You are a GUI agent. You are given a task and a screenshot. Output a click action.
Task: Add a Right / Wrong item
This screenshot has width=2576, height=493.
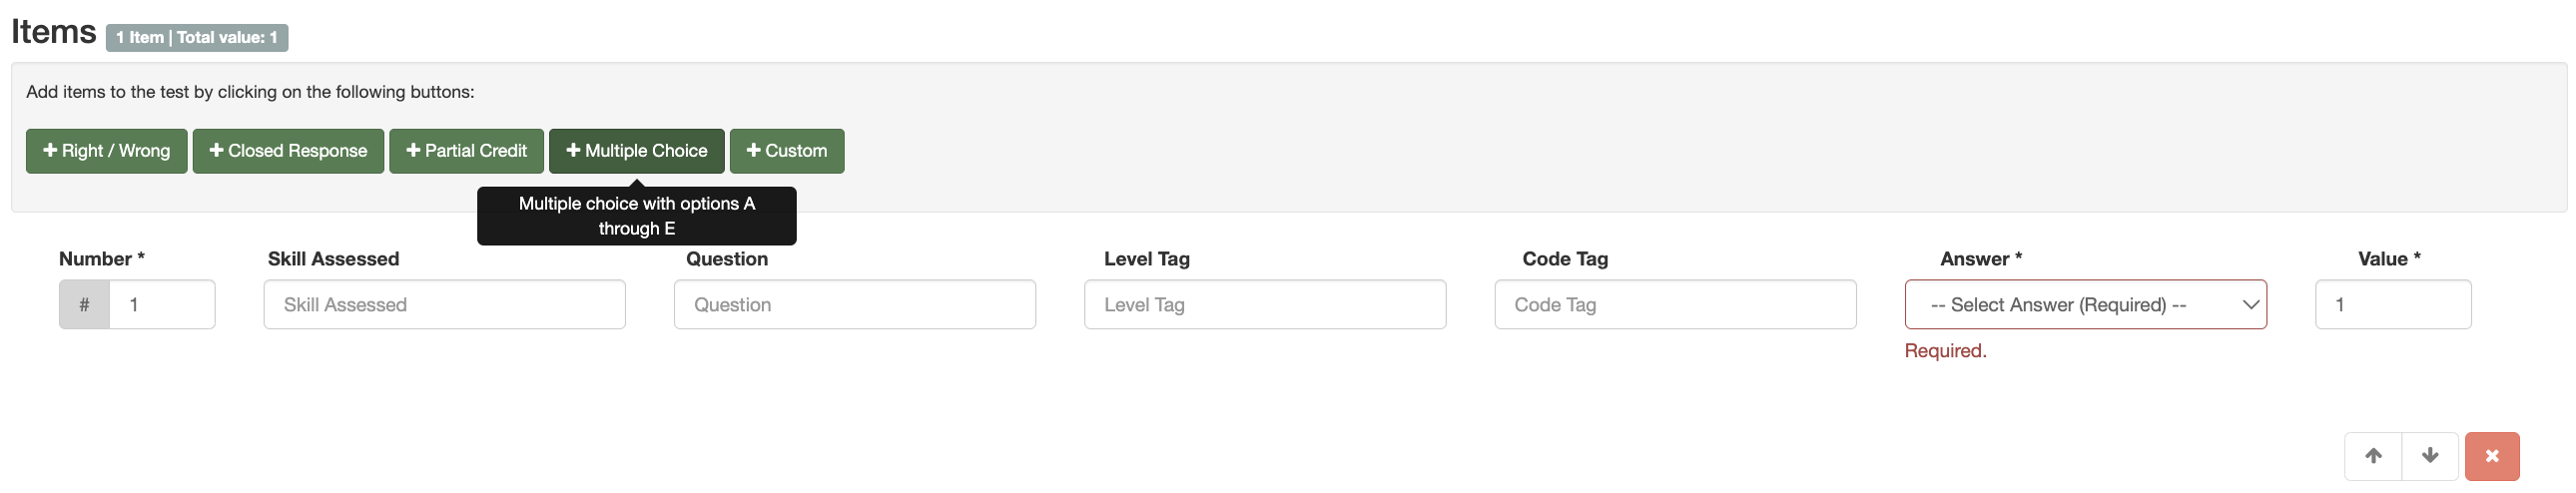[x=106, y=151]
